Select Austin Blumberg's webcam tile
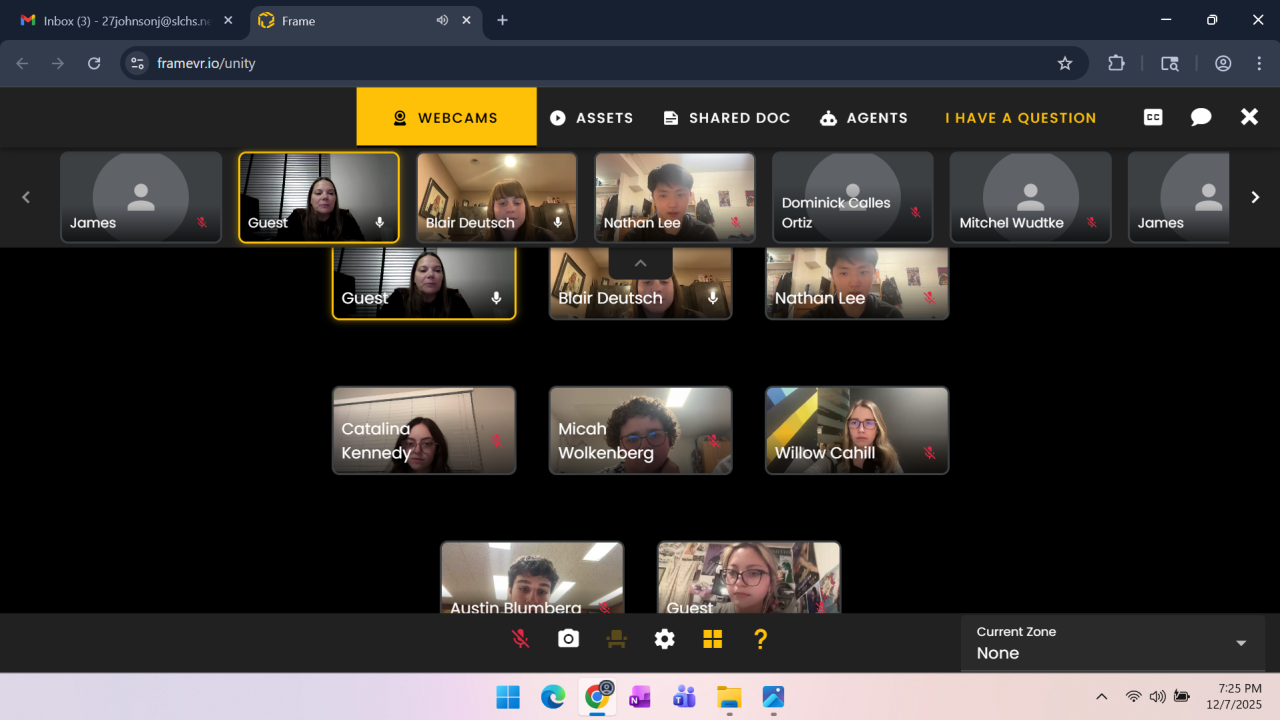The image size is (1280, 720). (532, 578)
